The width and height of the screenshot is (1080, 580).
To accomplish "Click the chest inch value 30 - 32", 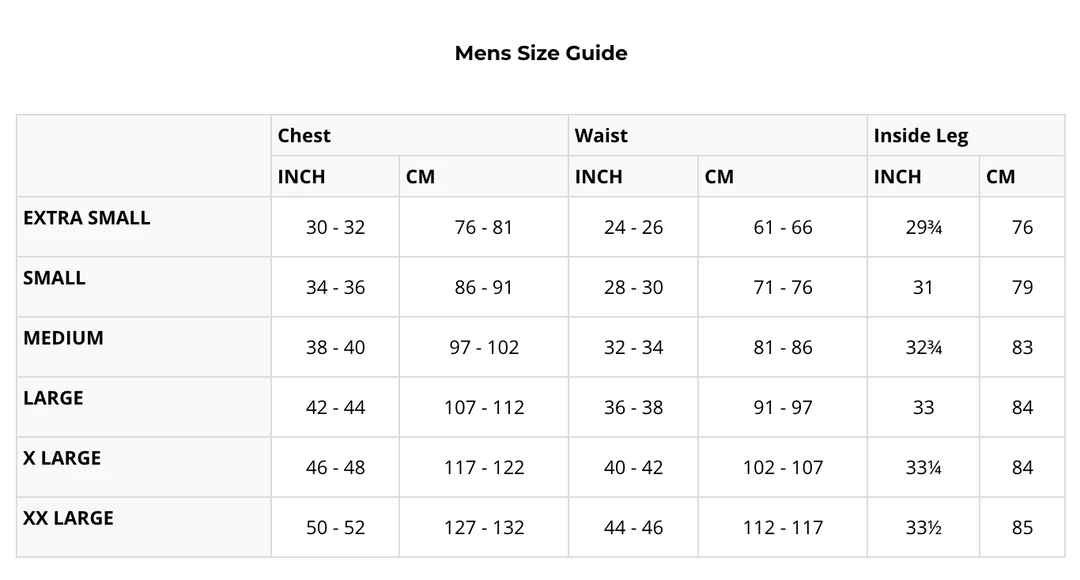I will pyautogui.click(x=335, y=227).
